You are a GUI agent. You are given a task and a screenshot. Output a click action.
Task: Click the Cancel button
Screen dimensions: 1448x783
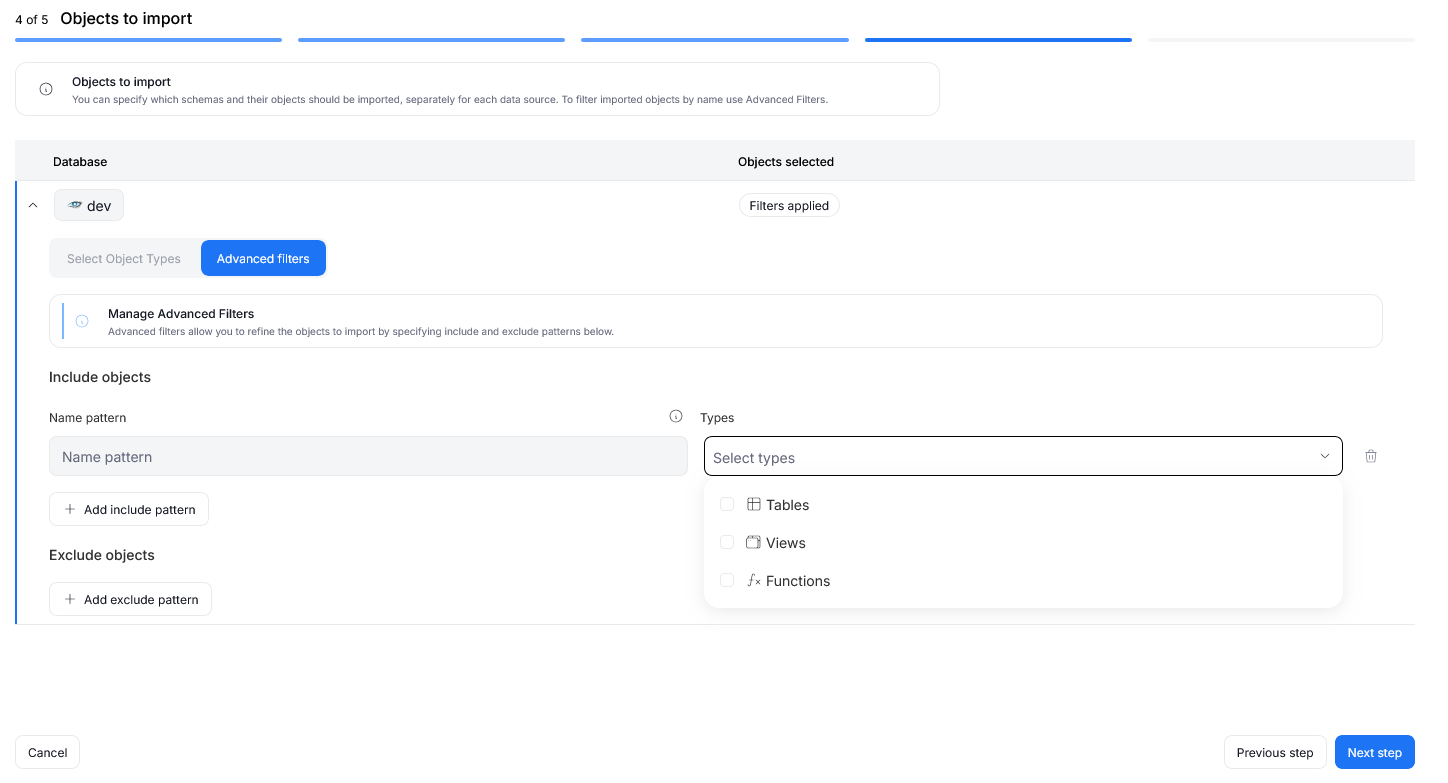click(x=47, y=752)
